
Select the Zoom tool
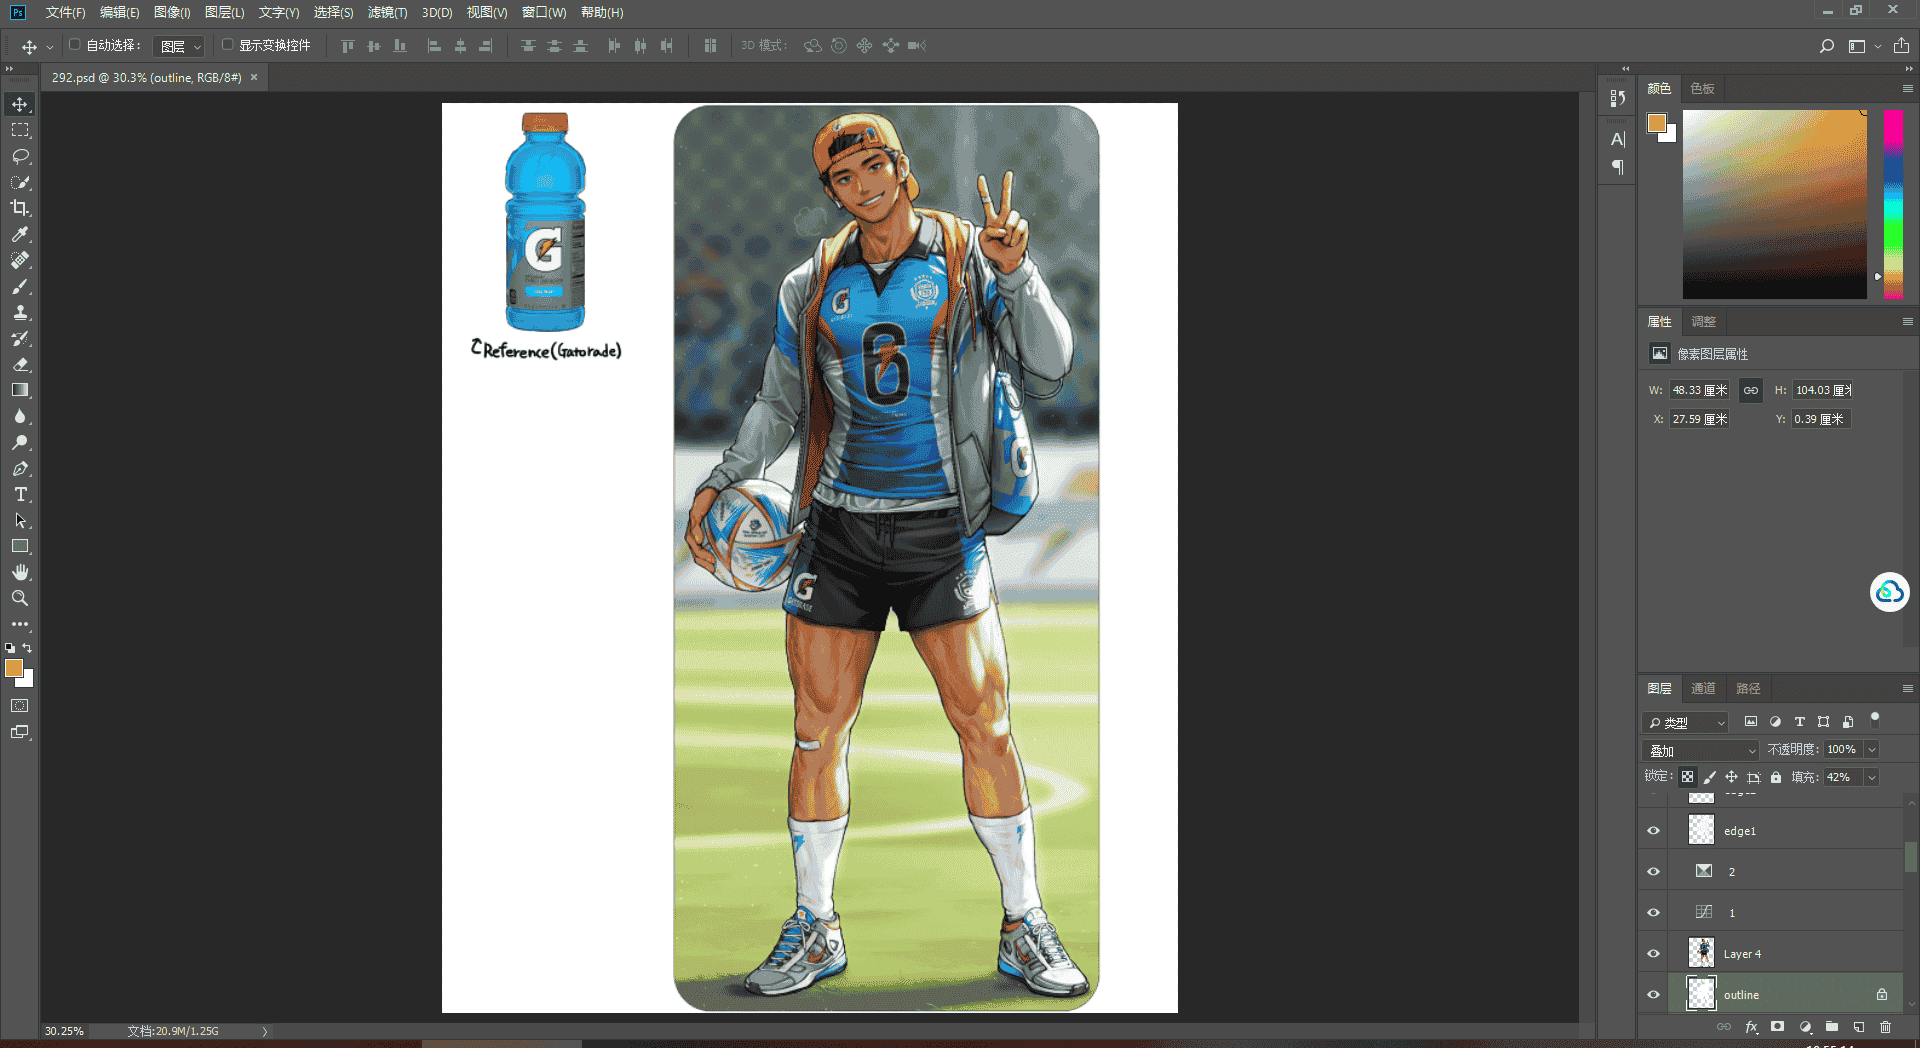[x=20, y=598]
